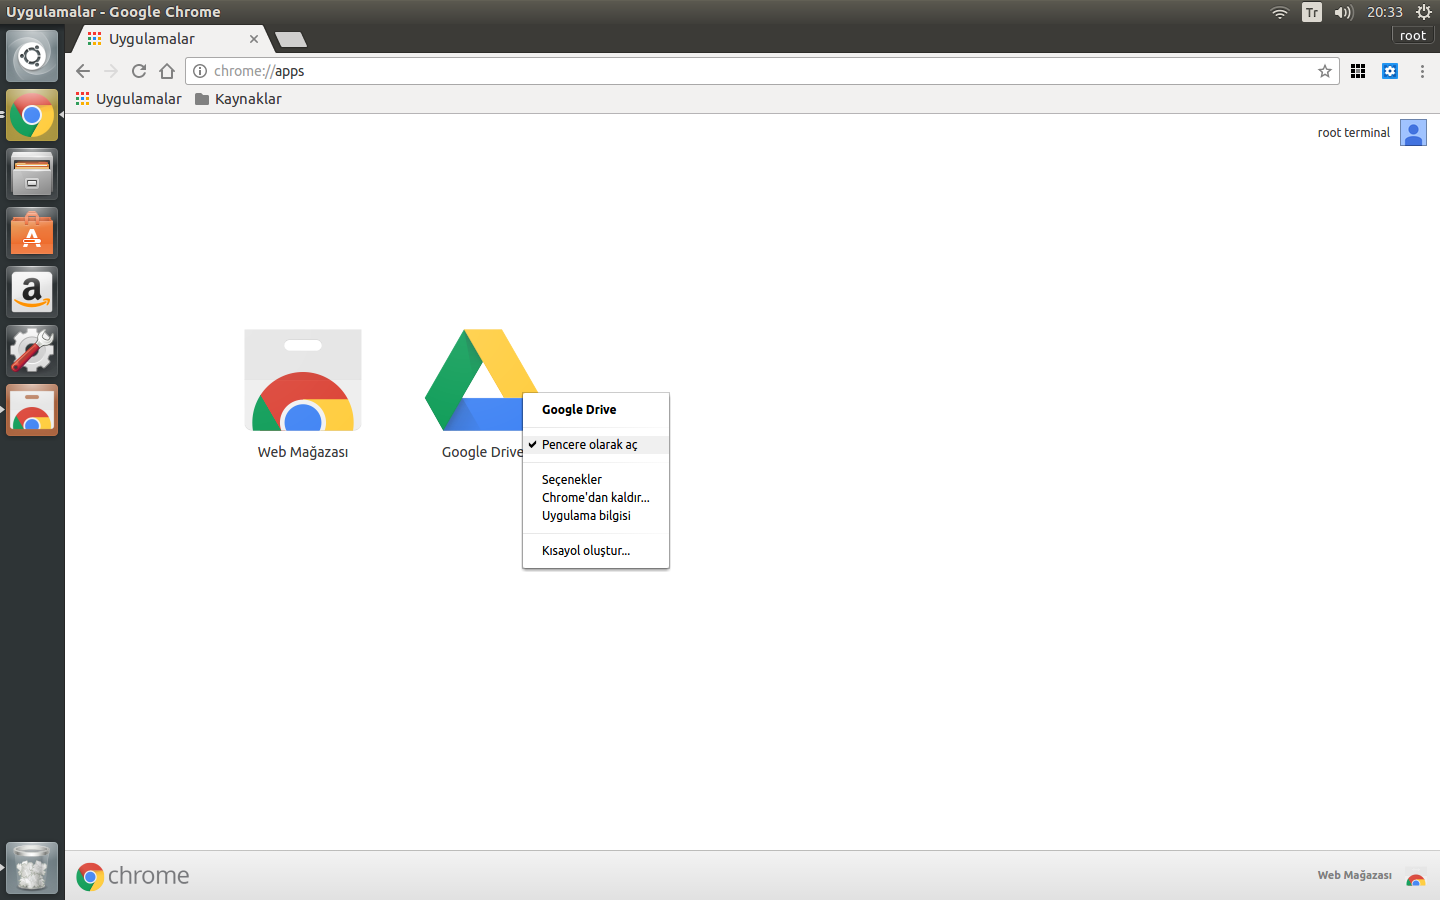Select 'Uygulama bilgisi' in context menu

click(x=596, y=516)
